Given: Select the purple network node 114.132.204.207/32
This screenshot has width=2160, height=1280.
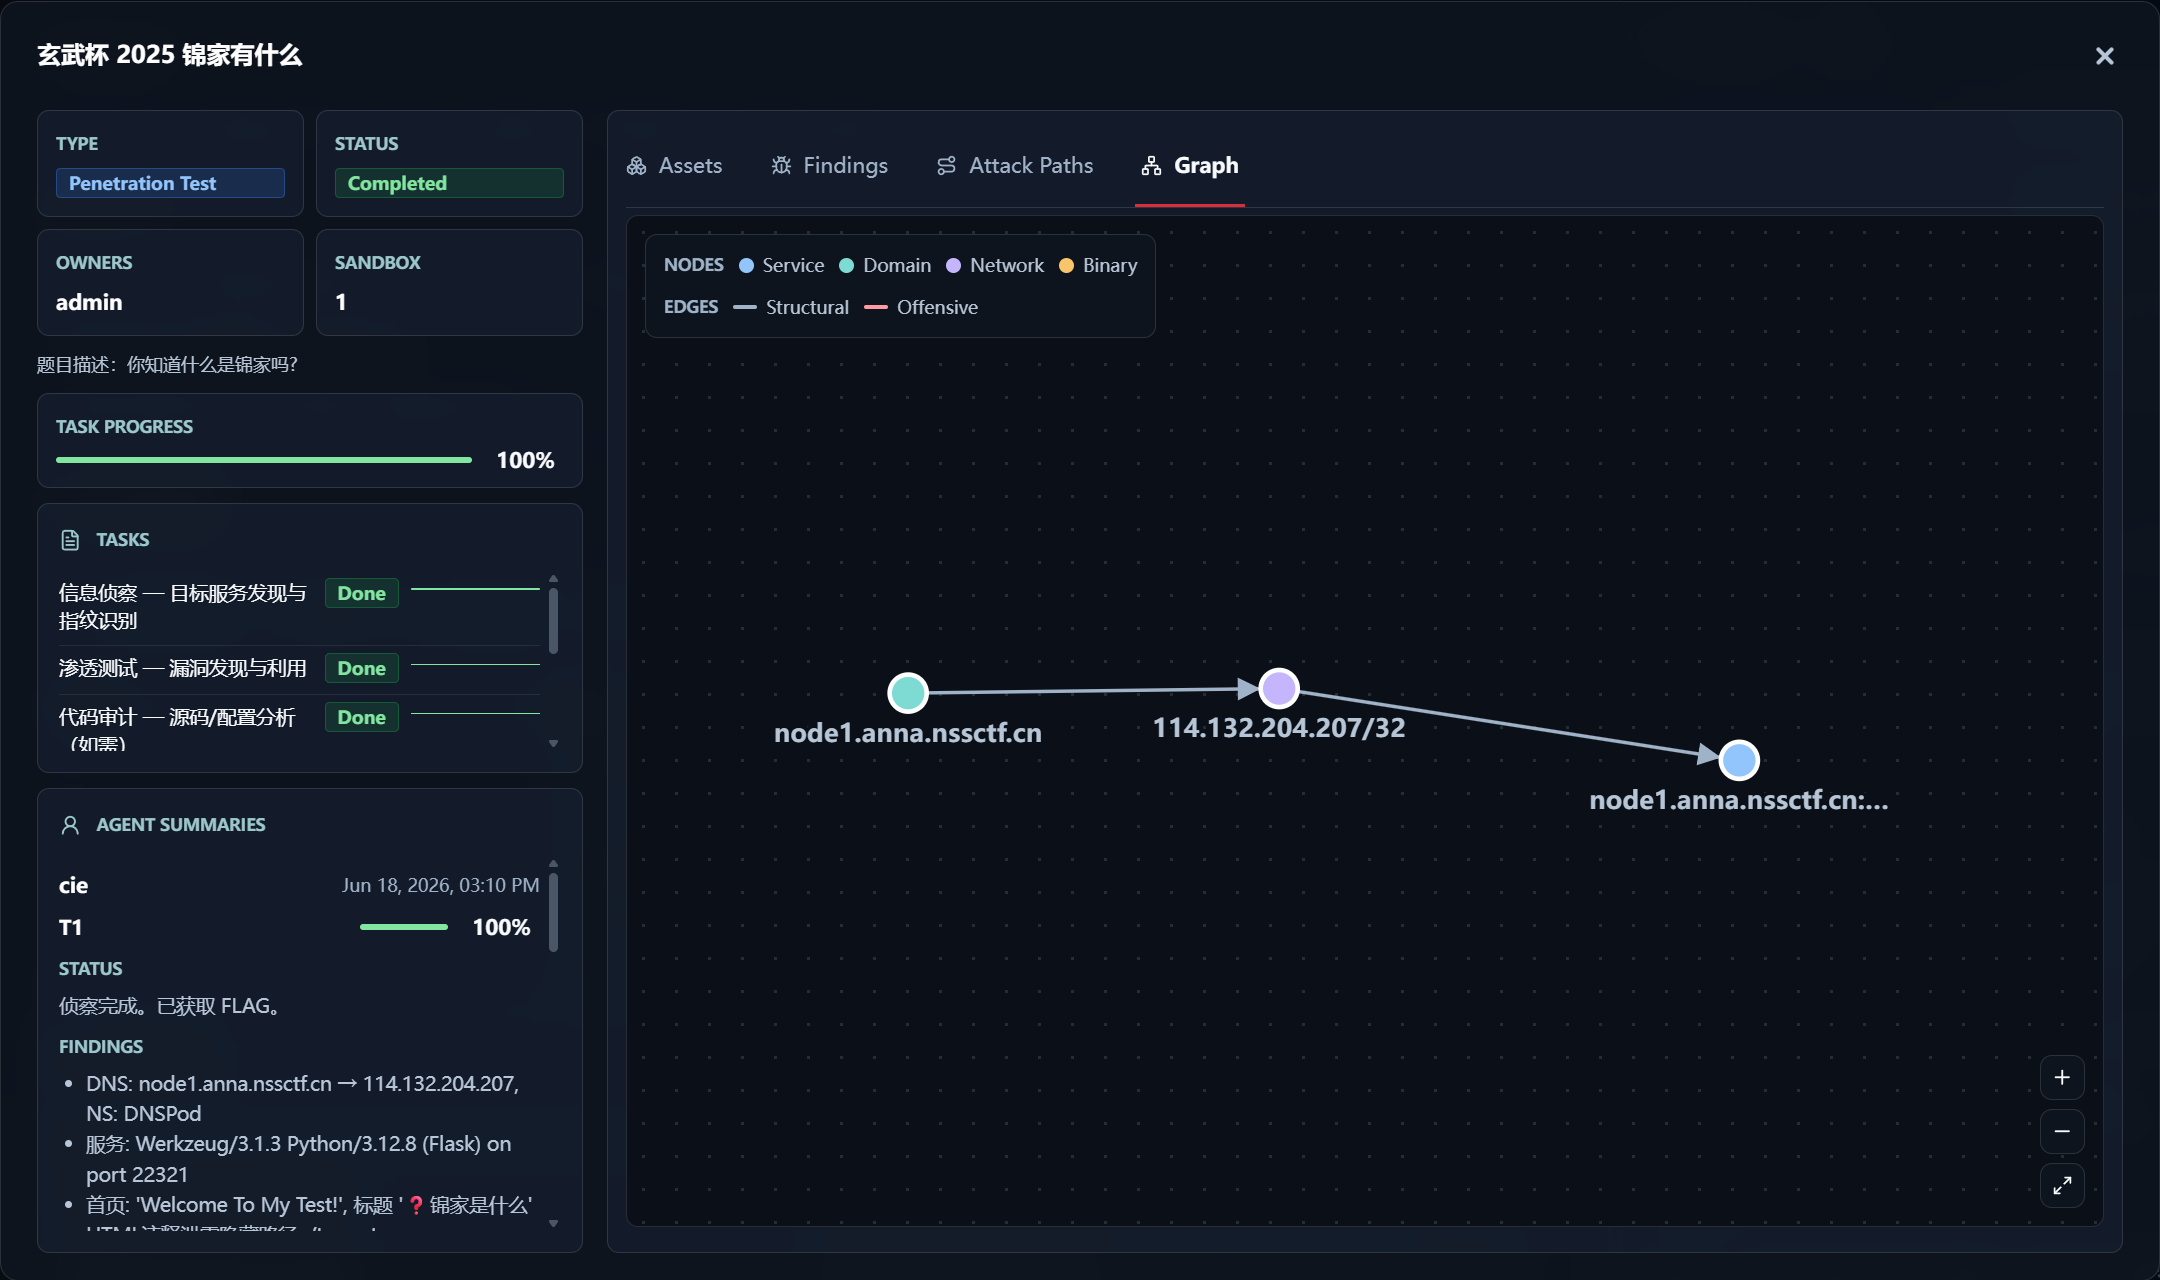Looking at the screenshot, I should pos(1279,688).
